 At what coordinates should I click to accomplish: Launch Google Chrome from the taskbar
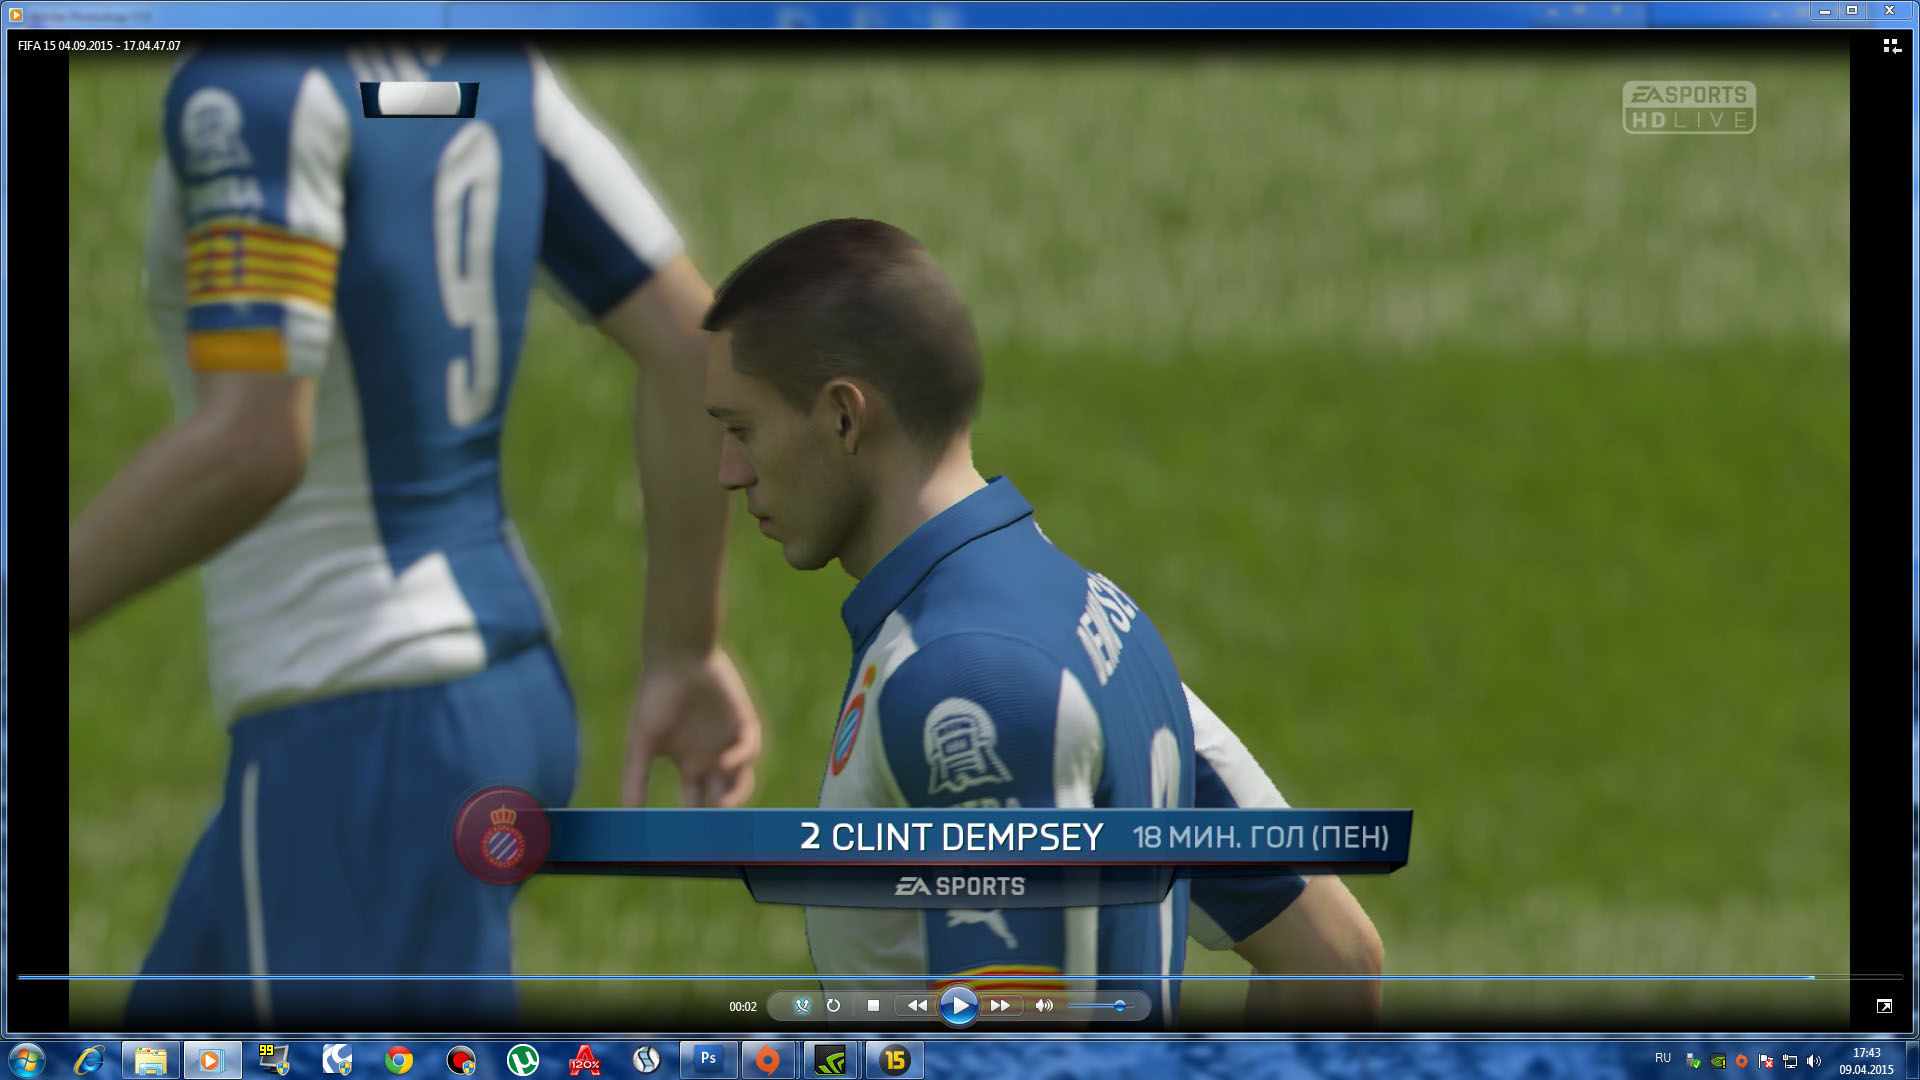coord(399,1060)
